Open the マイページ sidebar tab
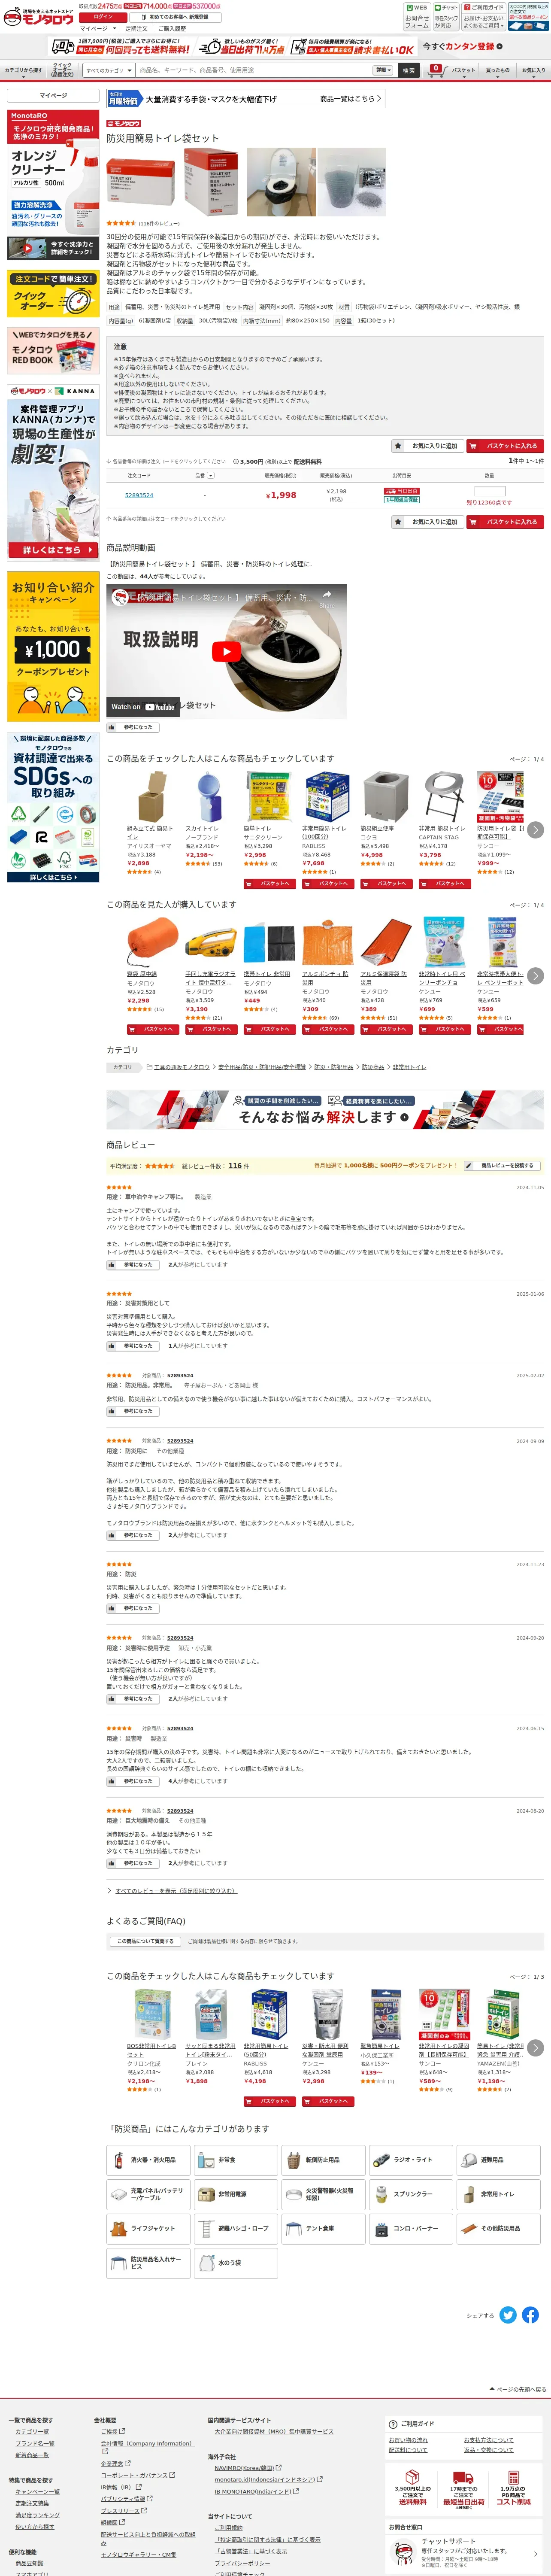Image resolution: width=551 pixels, height=2576 pixels. 53,96
